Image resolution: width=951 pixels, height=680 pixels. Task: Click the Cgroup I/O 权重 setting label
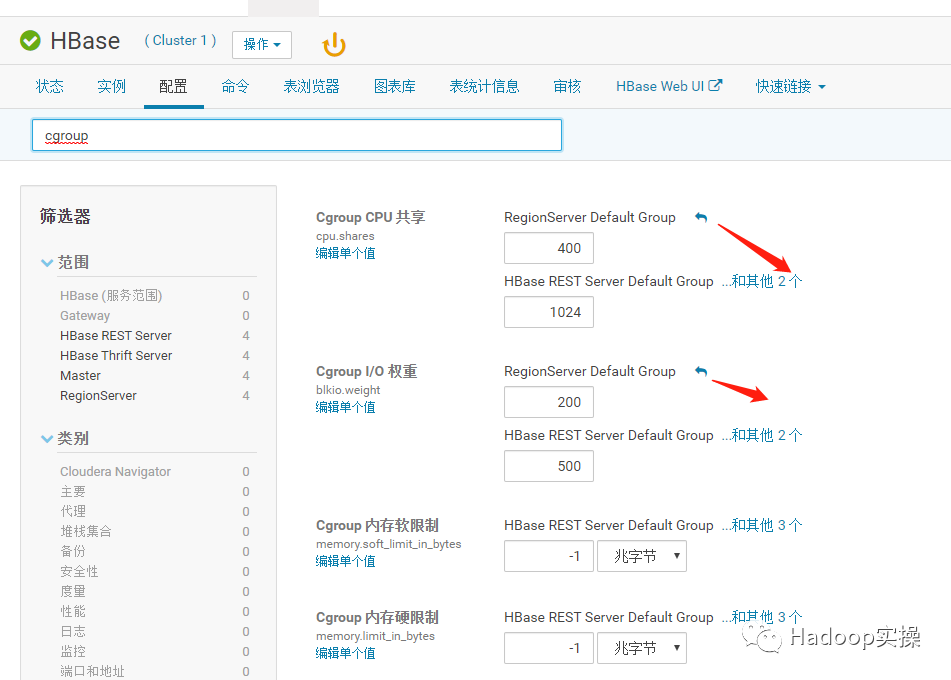(366, 372)
